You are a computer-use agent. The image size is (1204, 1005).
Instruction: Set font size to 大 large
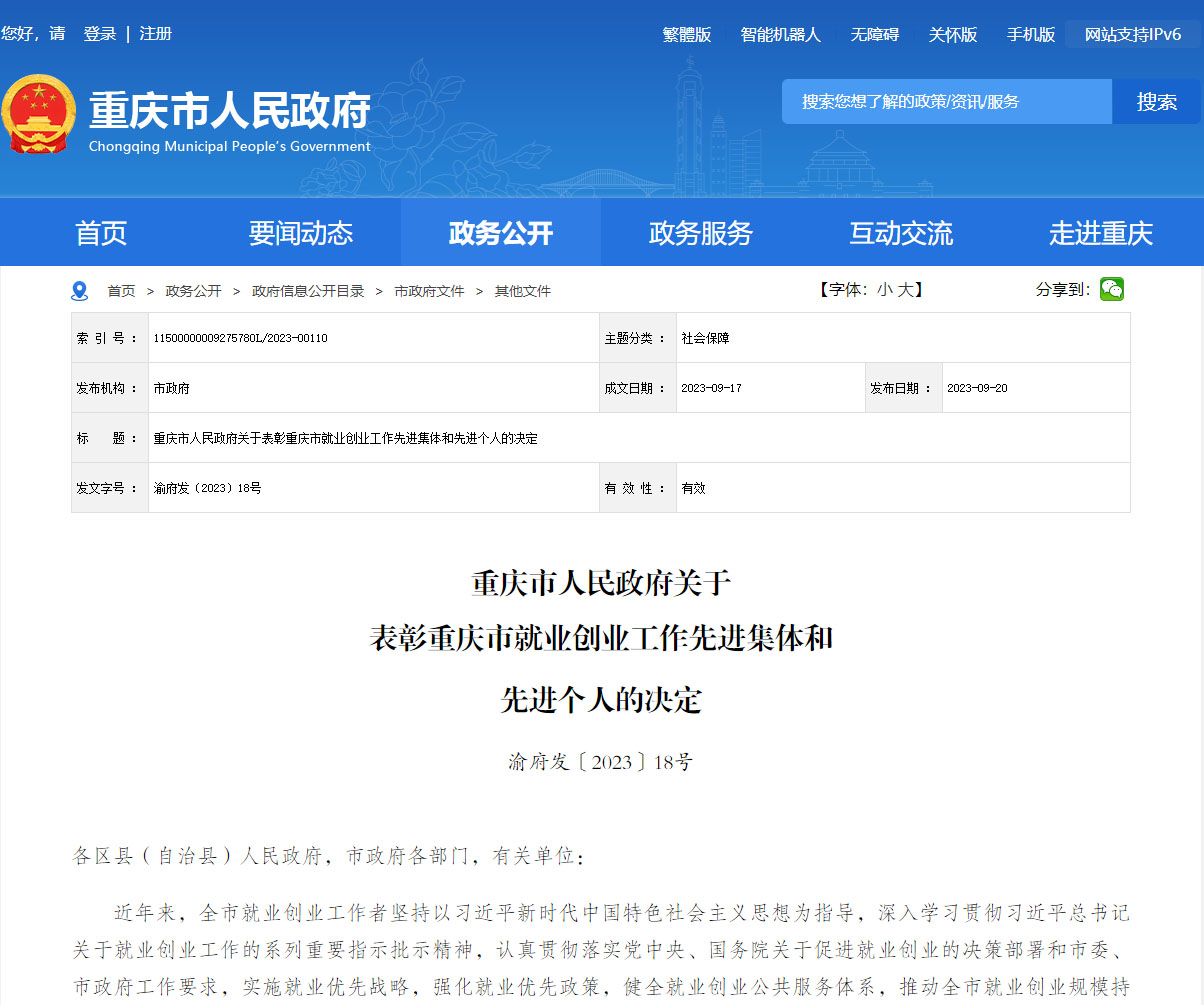905,290
